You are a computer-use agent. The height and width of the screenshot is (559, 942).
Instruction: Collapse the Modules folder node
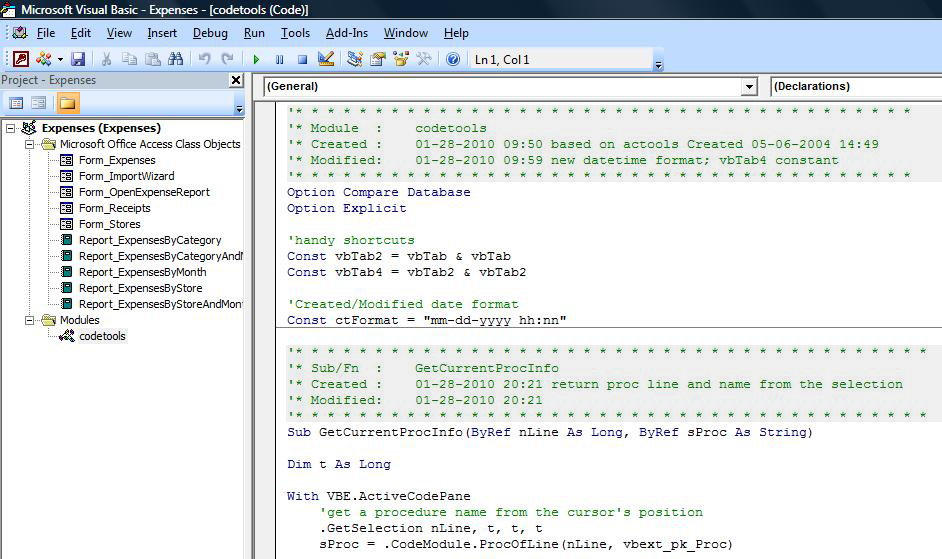tap(29, 320)
